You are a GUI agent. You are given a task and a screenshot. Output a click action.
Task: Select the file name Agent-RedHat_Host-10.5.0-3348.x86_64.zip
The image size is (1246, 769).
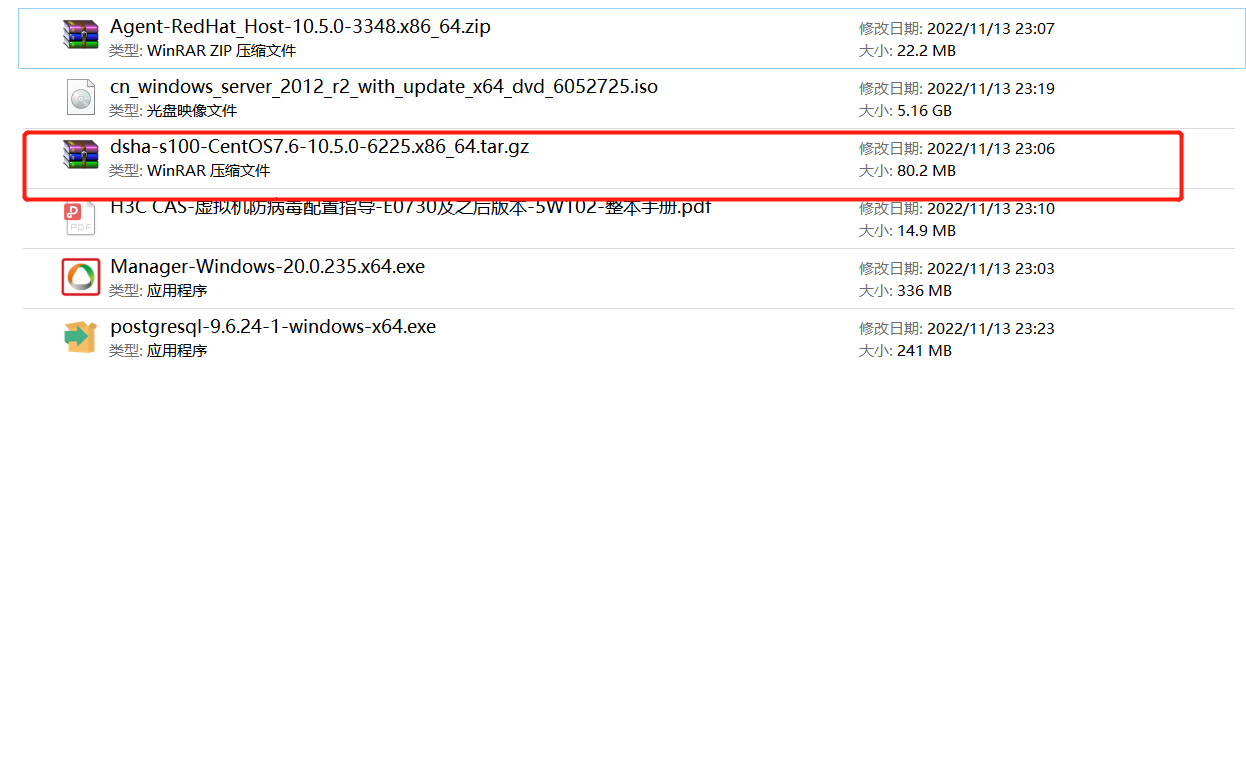coord(300,27)
